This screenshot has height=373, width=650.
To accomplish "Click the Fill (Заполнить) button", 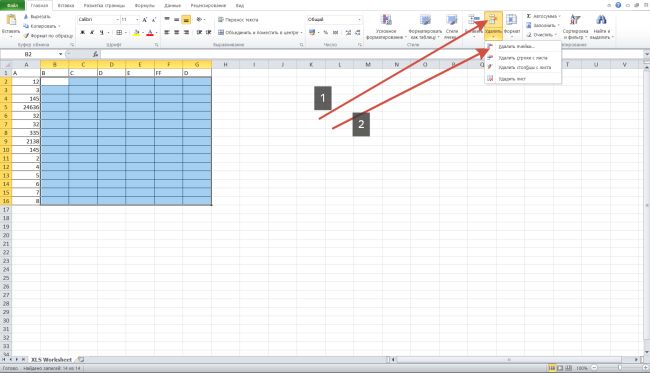I will coord(543,26).
